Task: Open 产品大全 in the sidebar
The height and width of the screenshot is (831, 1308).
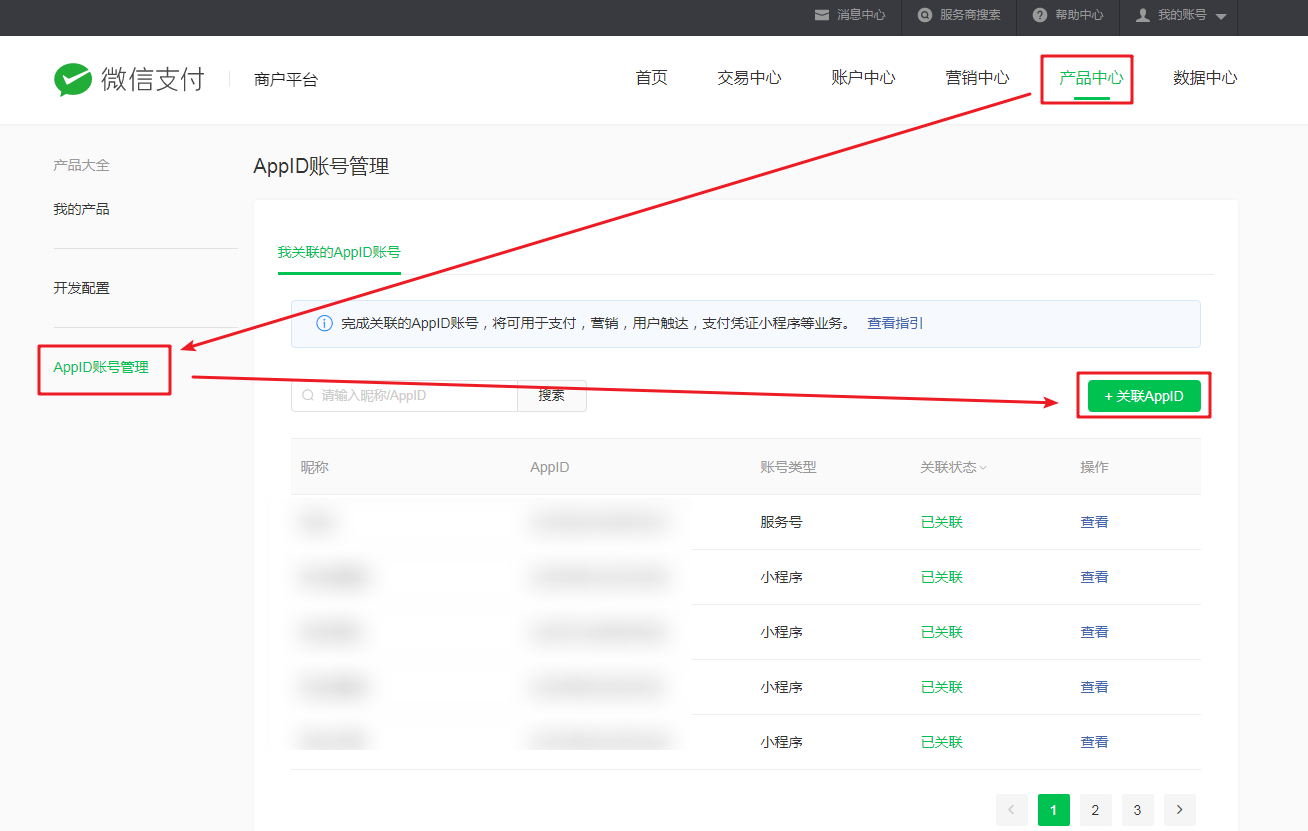Action: (x=81, y=165)
